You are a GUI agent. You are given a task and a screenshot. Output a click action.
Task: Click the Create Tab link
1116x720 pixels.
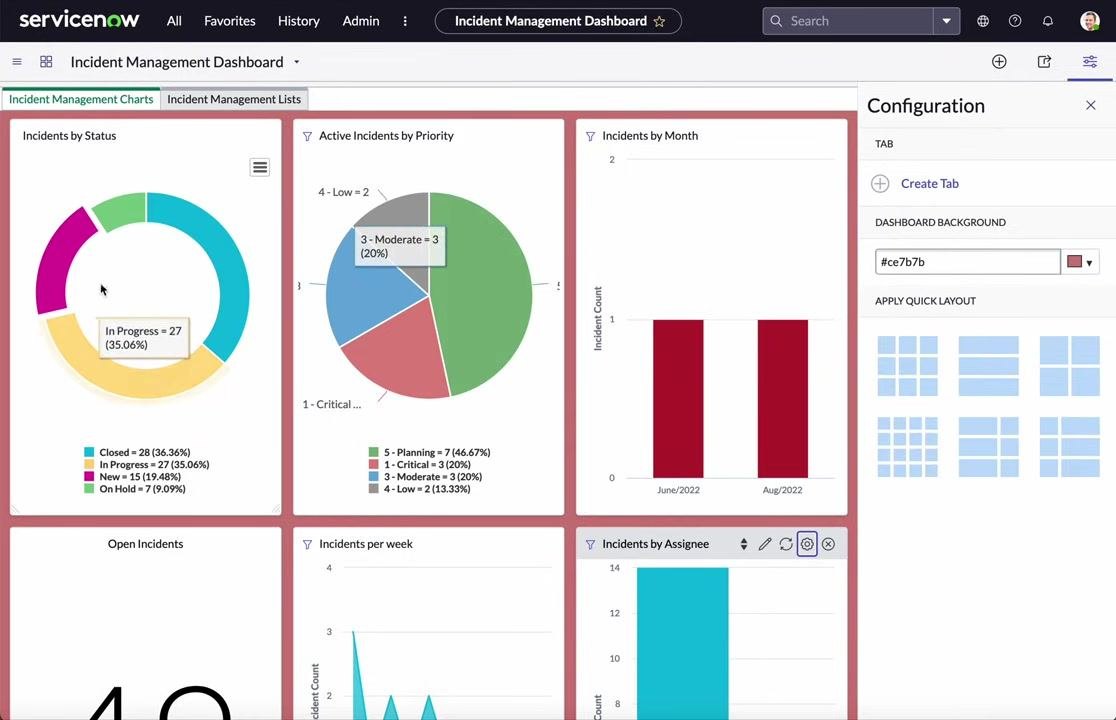pyautogui.click(x=930, y=184)
